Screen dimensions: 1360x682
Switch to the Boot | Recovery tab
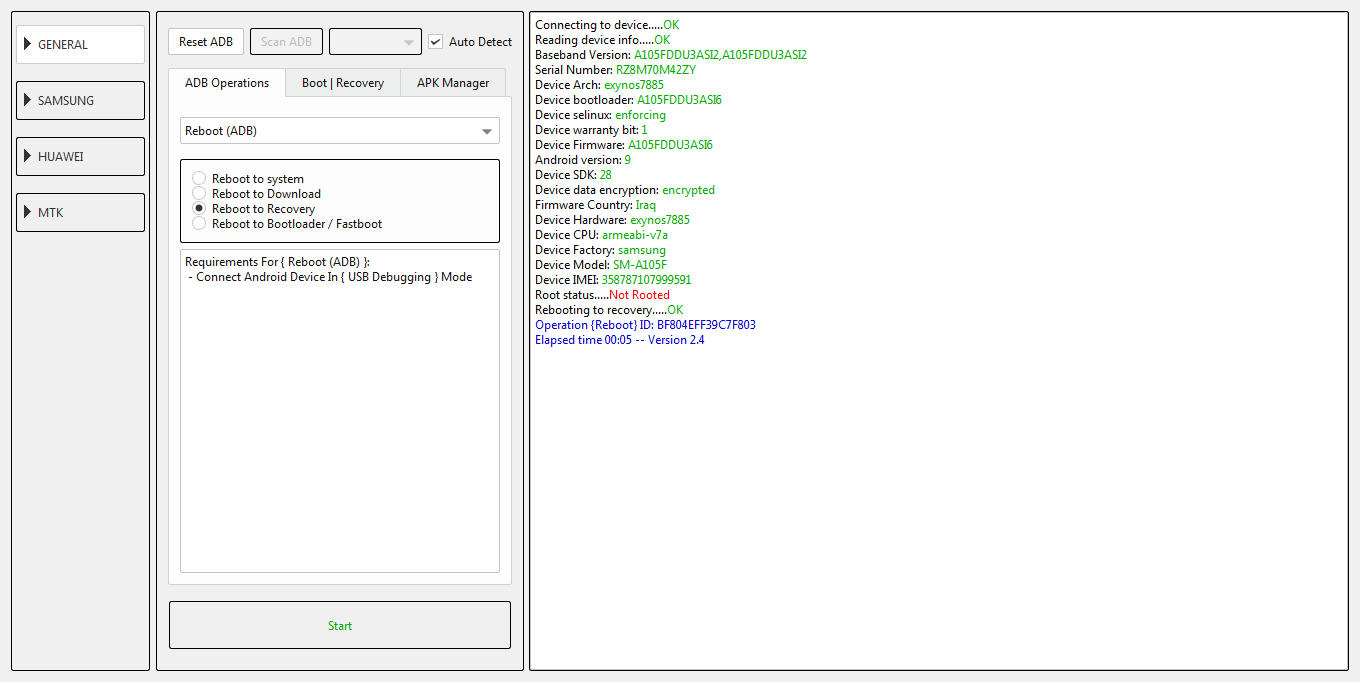pyautogui.click(x=343, y=83)
